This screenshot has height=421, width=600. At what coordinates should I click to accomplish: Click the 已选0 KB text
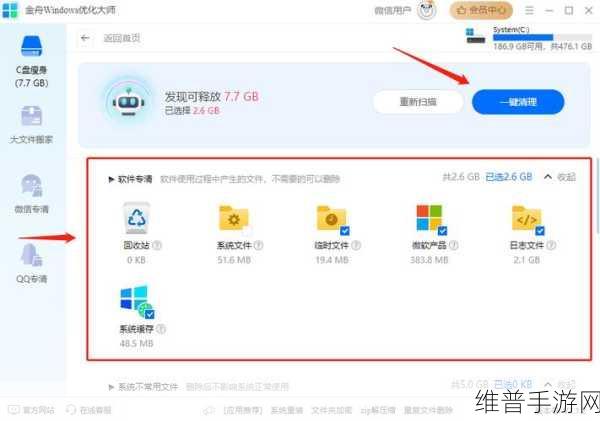click(x=513, y=384)
